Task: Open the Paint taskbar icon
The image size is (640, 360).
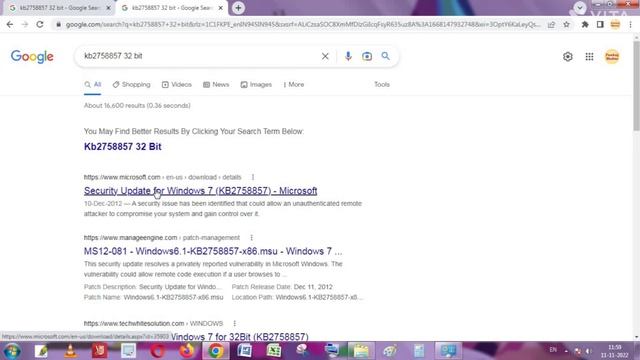Action: (389, 351)
